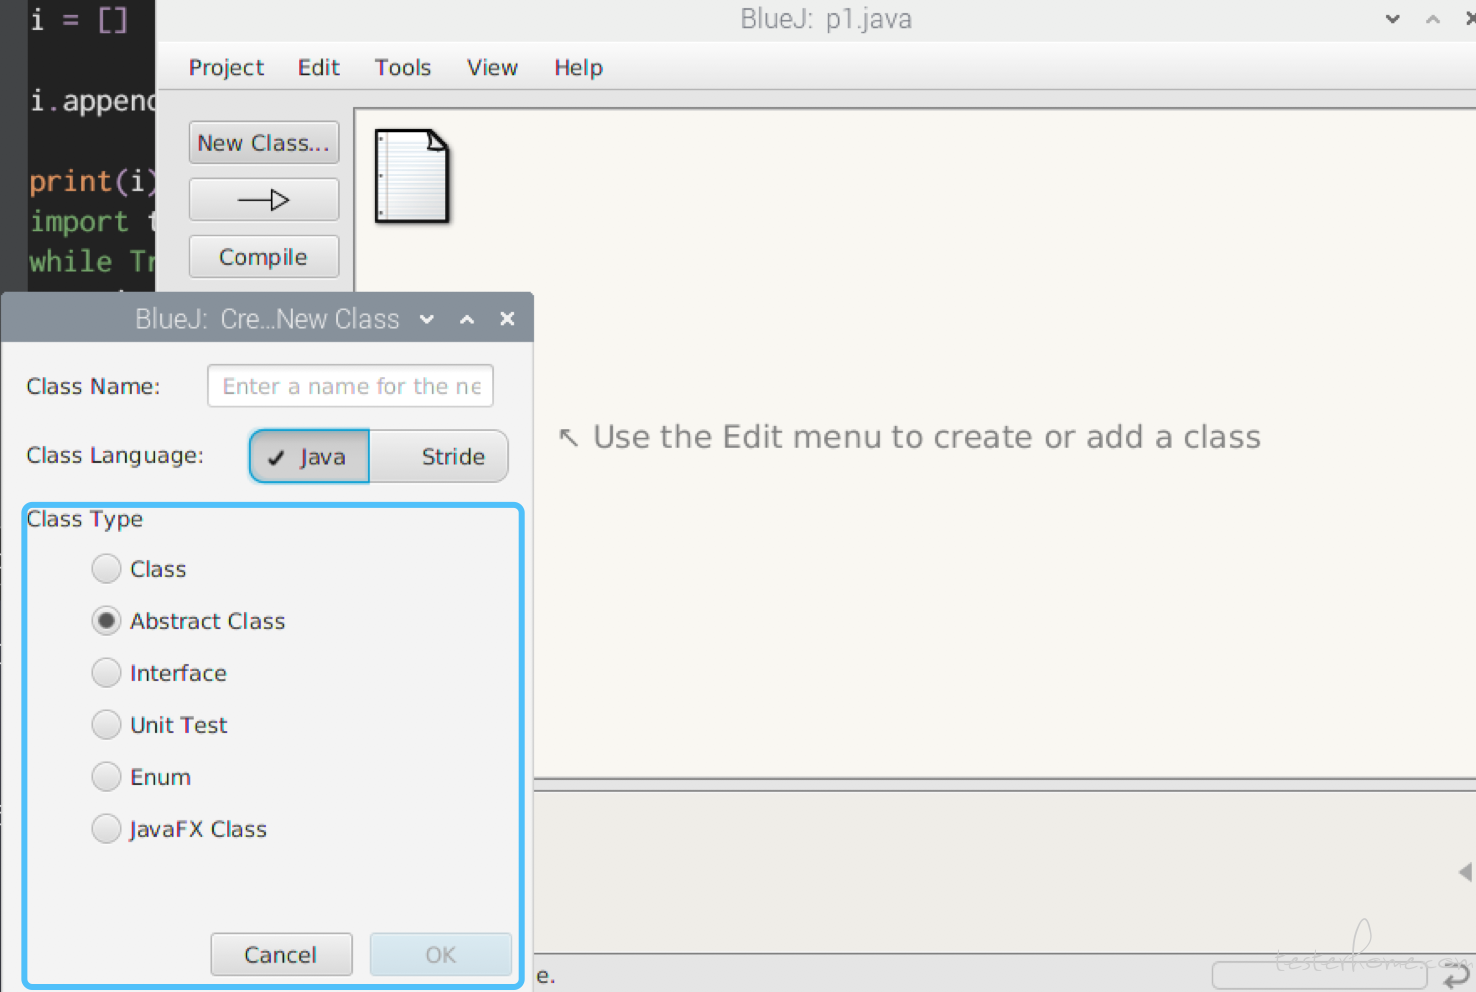
Task: Click the inheritance arrow tool button
Action: pos(264,200)
